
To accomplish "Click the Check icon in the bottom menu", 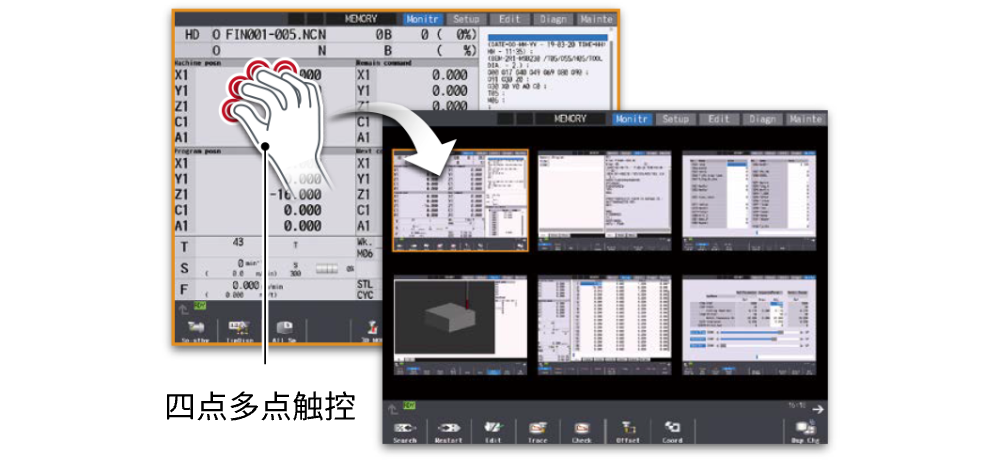I will tap(581, 430).
